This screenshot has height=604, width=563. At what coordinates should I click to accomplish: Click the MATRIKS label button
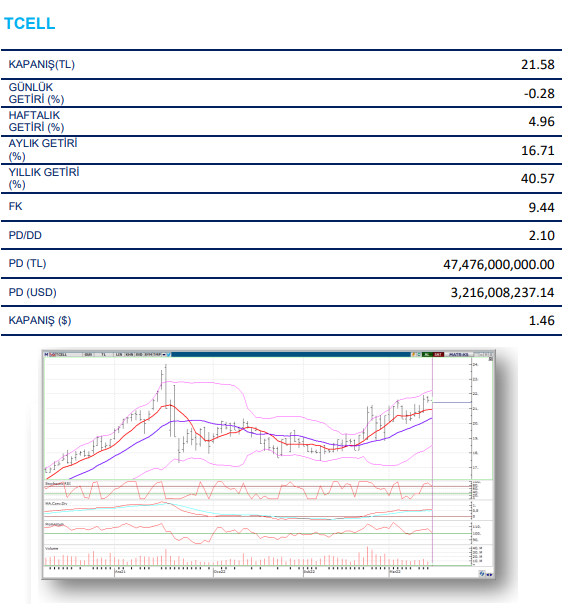point(459,354)
